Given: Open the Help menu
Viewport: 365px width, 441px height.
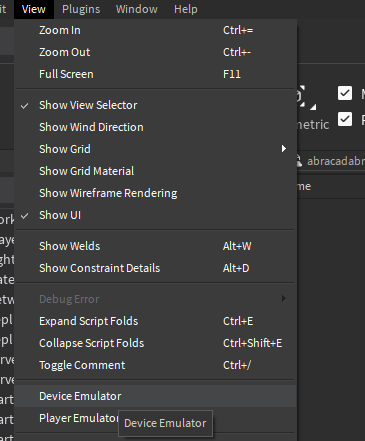Looking at the screenshot, I should pyautogui.click(x=186, y=9).
